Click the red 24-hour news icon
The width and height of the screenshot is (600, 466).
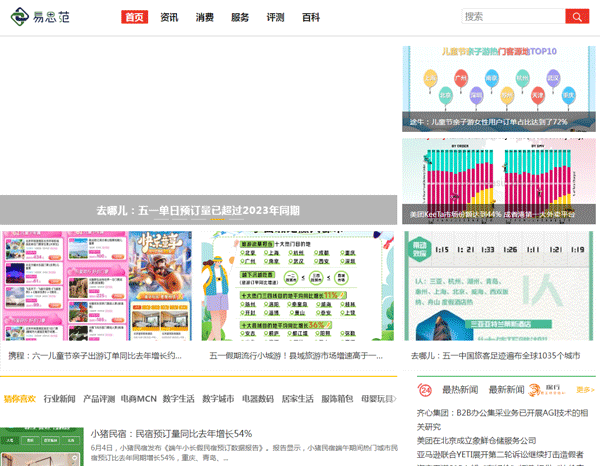(425, 390)
